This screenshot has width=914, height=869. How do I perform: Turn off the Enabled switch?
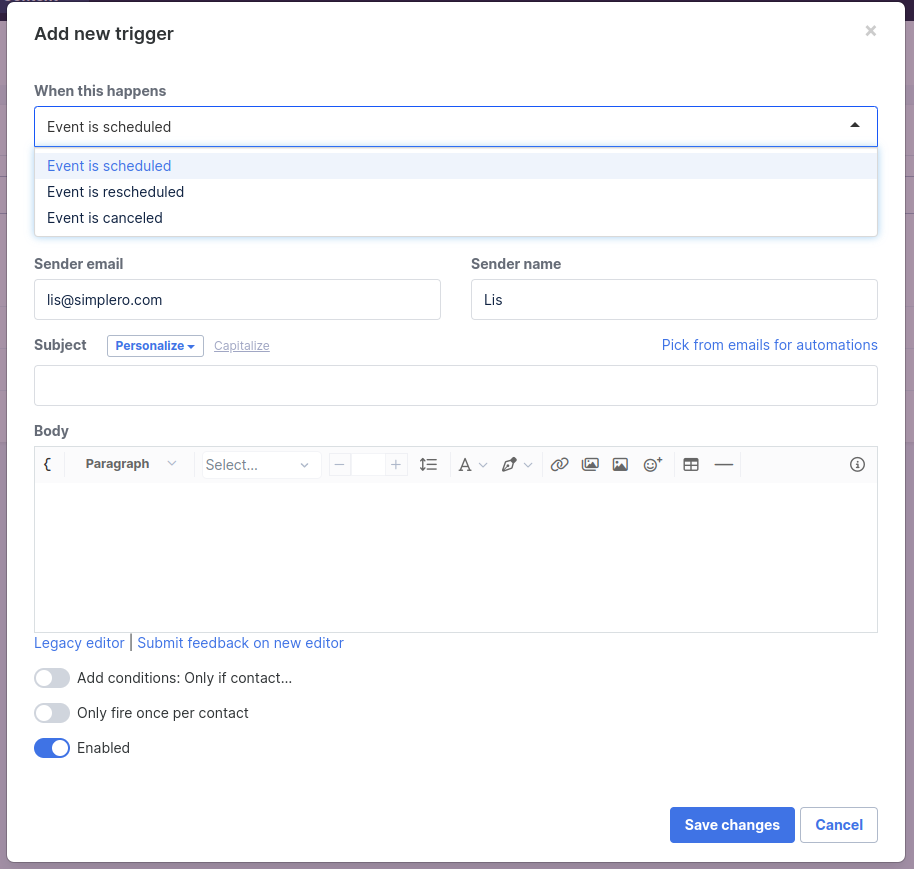tap(52, 748)
